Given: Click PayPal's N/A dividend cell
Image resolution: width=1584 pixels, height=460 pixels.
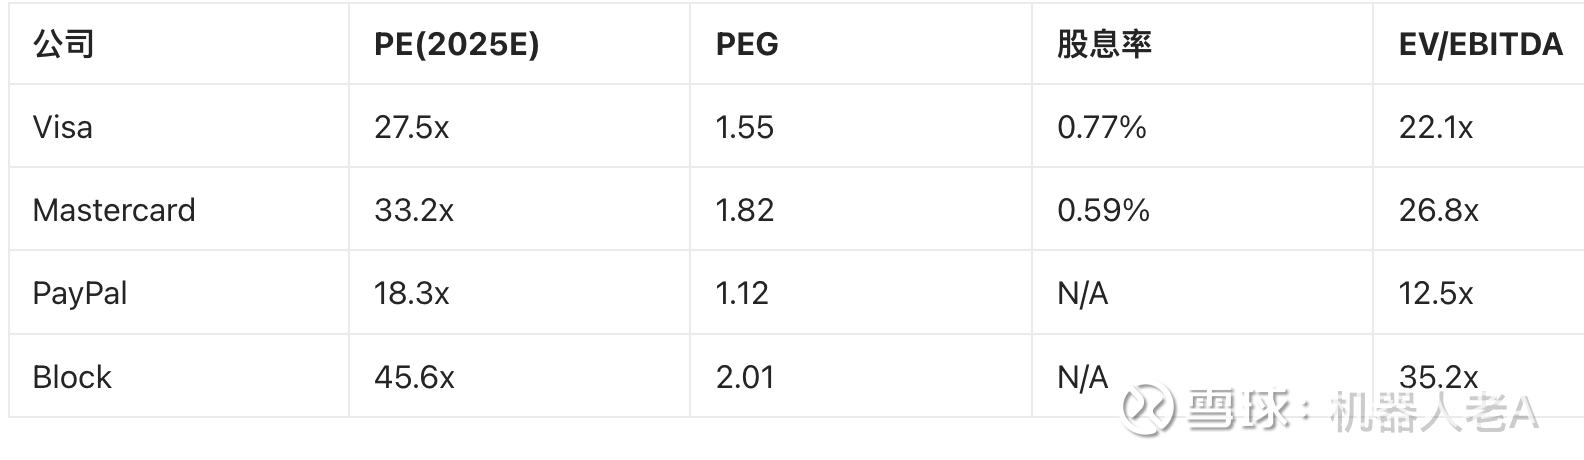Looking at the screenshot, I should pyautogui.click(x=1083, y=294).
